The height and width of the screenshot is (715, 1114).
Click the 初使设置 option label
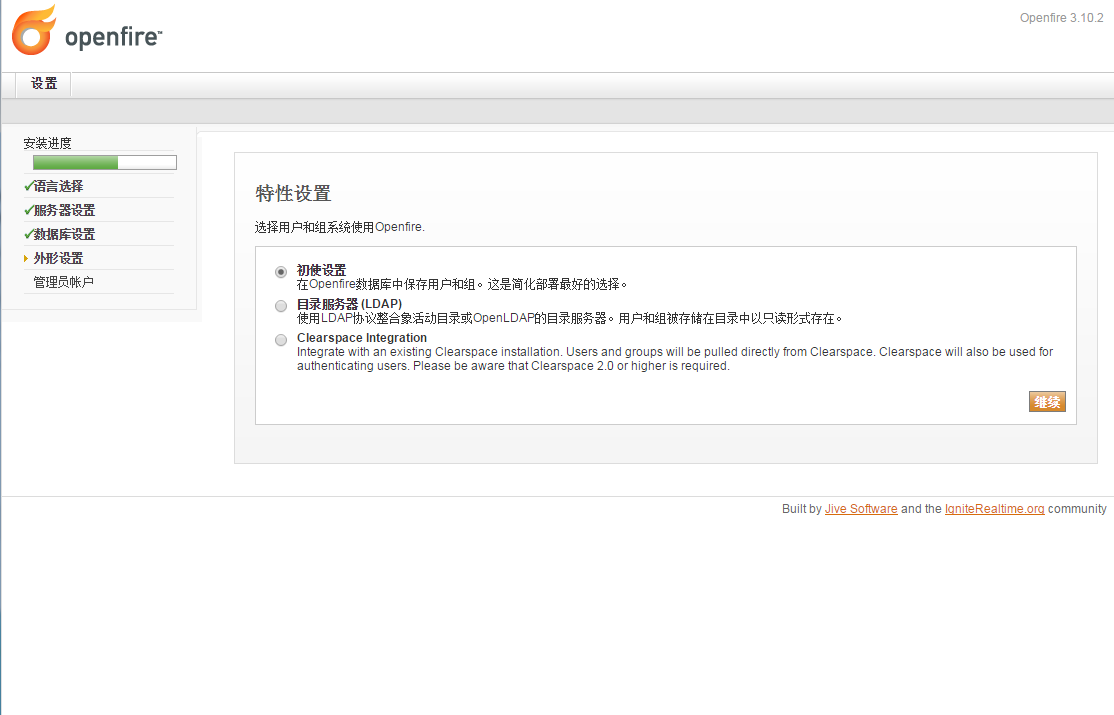click(321, 270)
